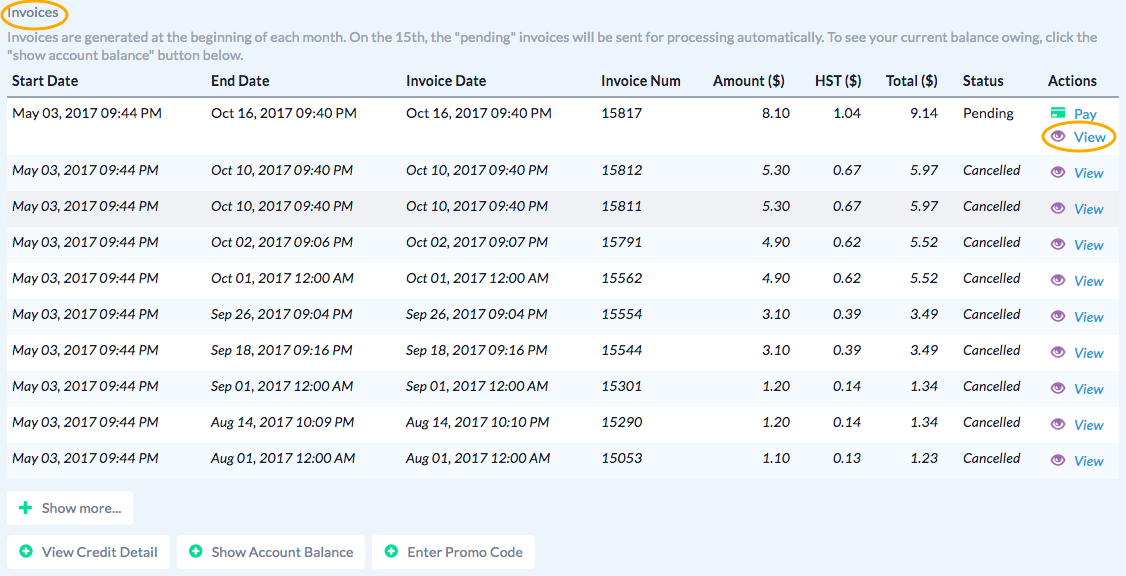
Task: Click the eye icon for invoice 15812
Action: coord(1058,172)
